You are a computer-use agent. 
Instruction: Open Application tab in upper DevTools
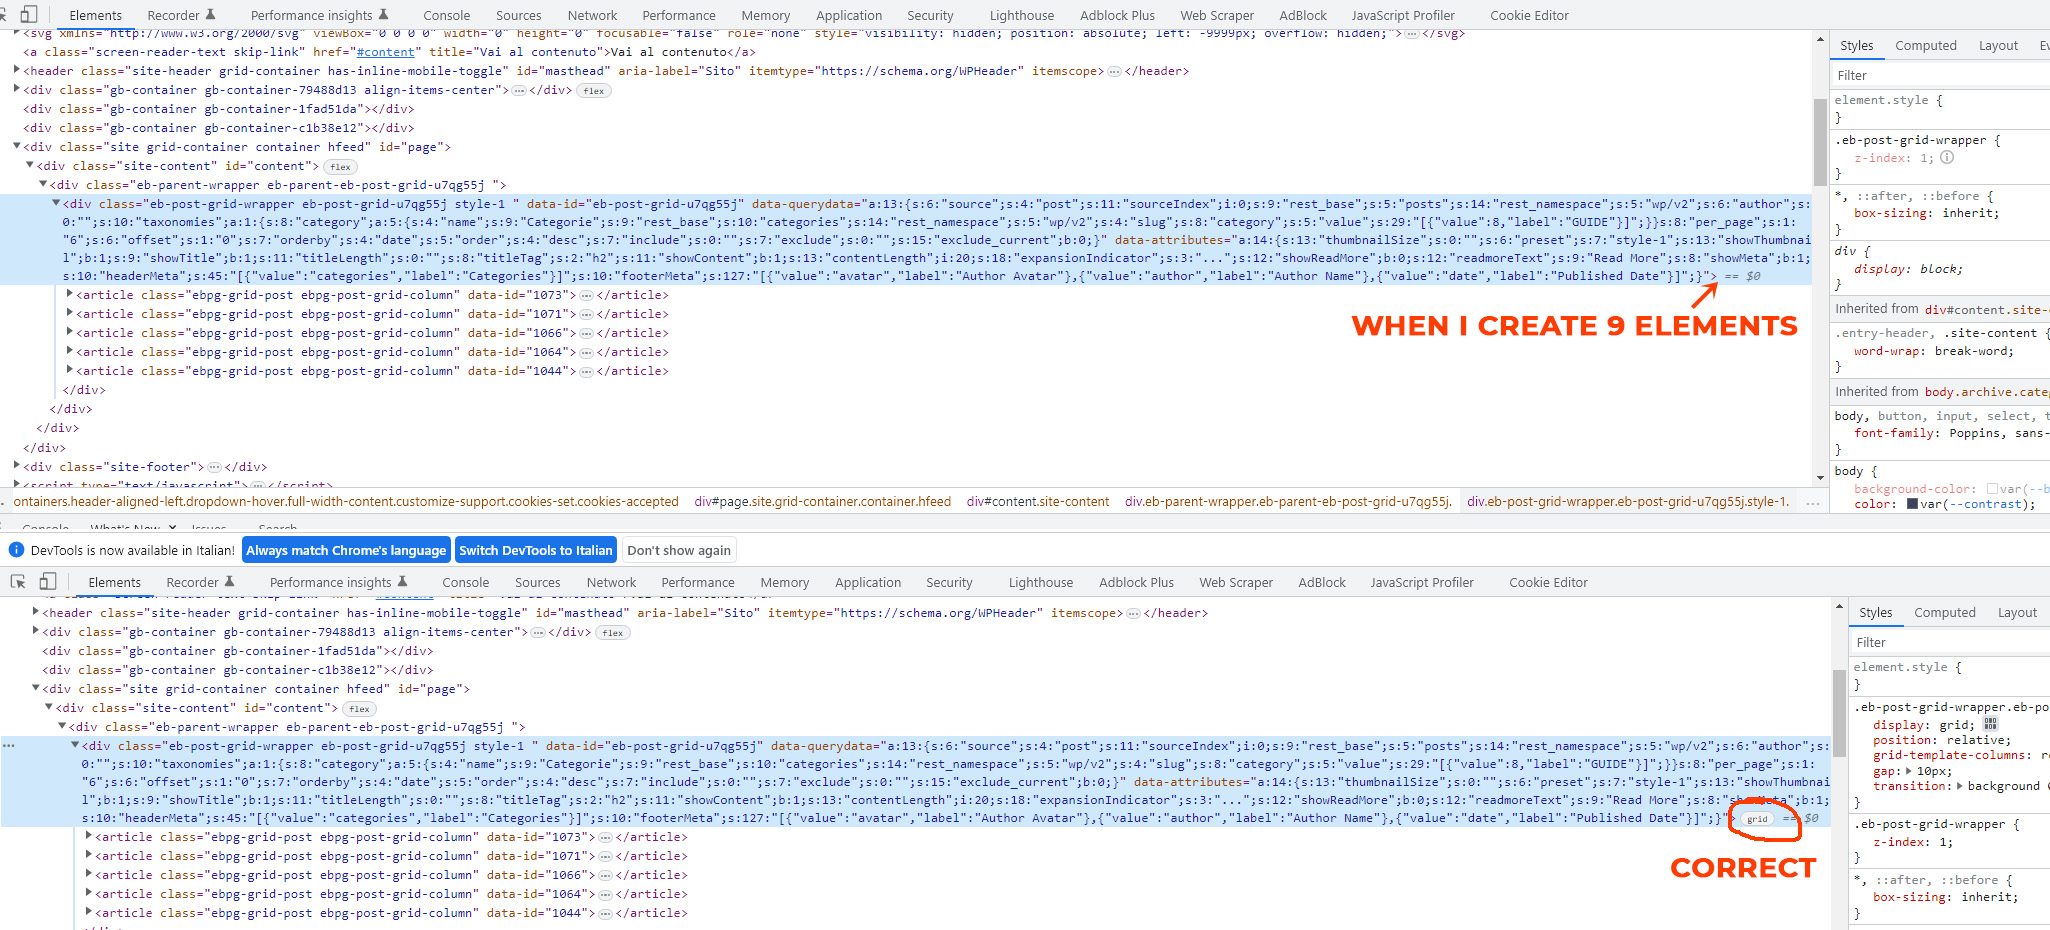(849, 15)
